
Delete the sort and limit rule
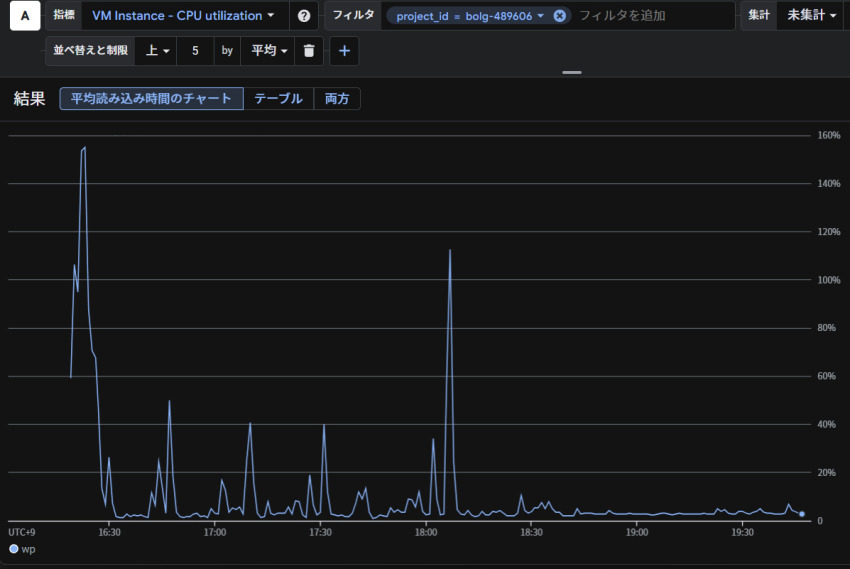(x=310, y=51)
